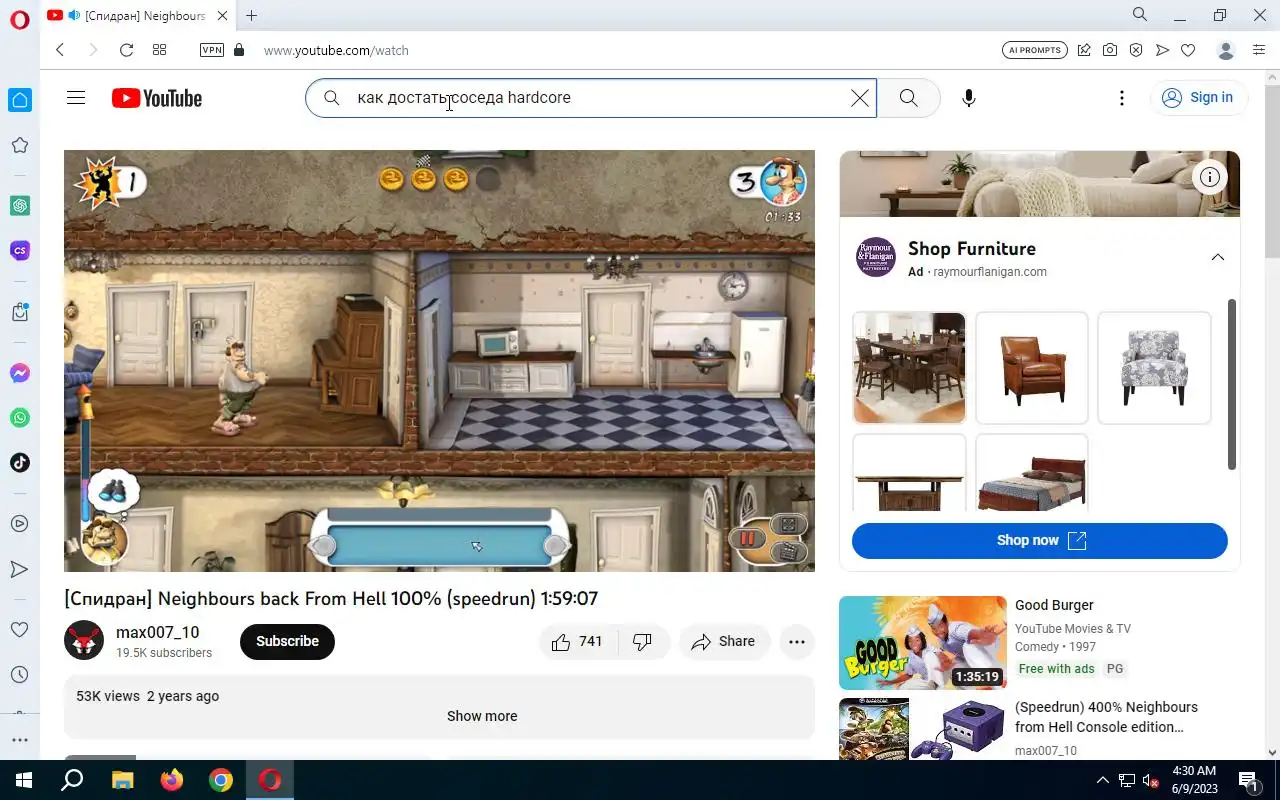
Task: Share the video
Action: pyautogui.click(x=724, y=641)
